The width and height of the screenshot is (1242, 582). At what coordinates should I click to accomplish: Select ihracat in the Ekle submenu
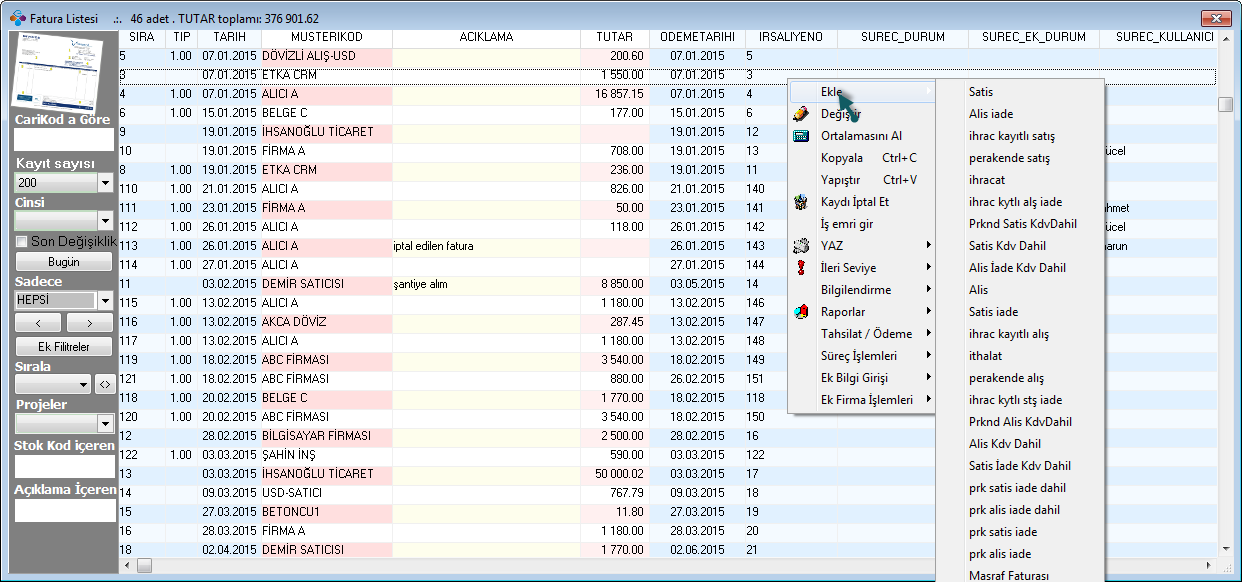[1020, 180]
